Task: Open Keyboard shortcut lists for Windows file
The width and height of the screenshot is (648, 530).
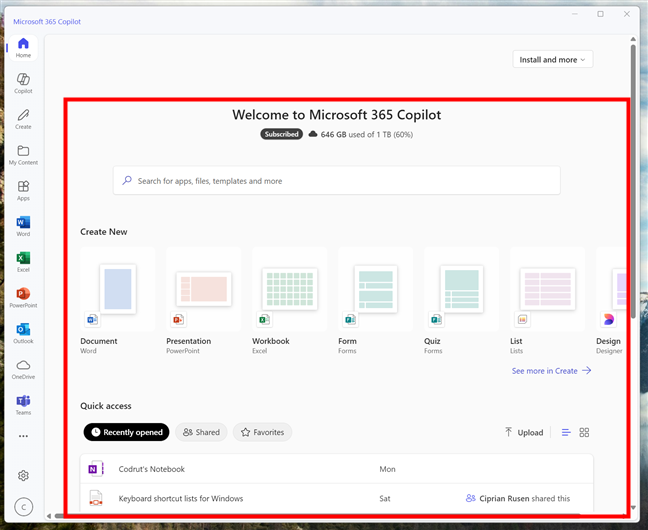Action: (x=337, y=498)
